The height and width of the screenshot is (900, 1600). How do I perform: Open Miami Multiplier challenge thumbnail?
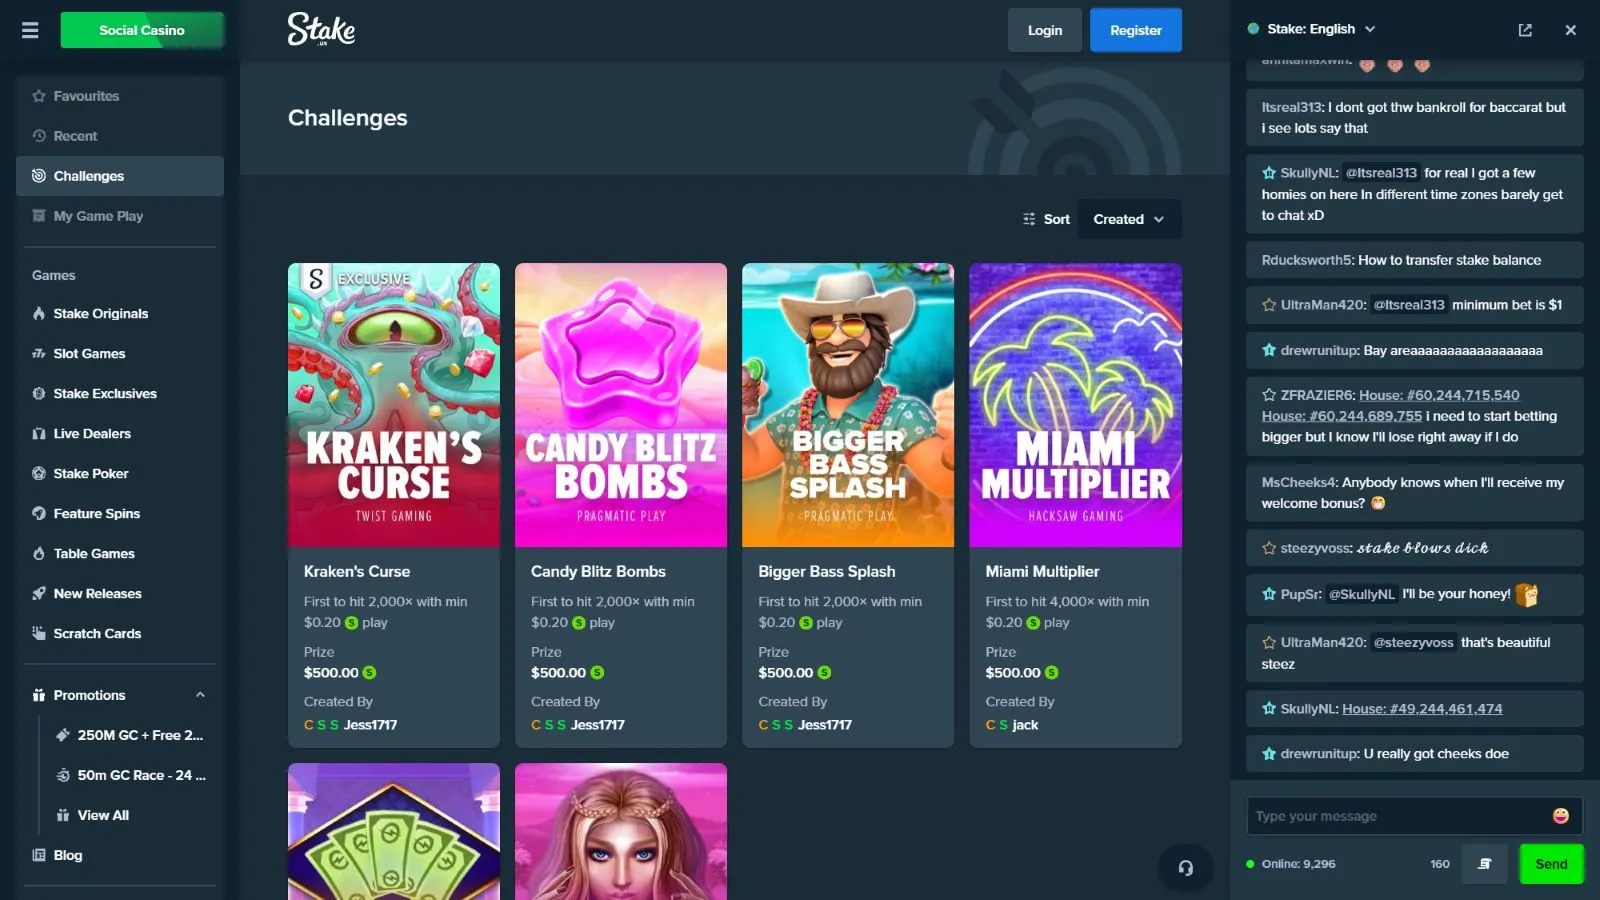point(1075,405)
